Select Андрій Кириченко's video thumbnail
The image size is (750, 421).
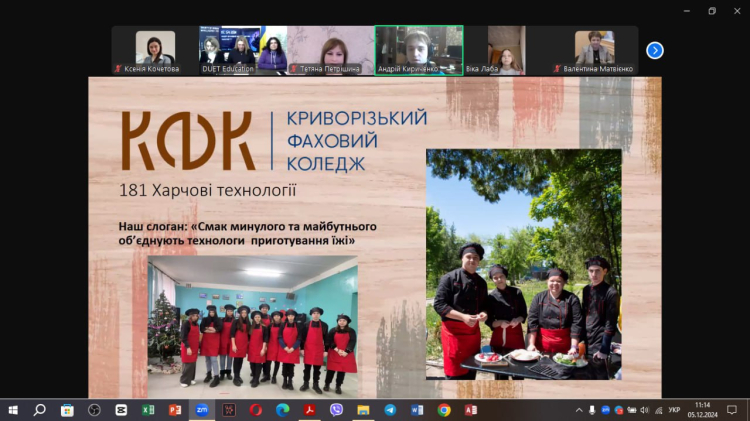[419, 50]
